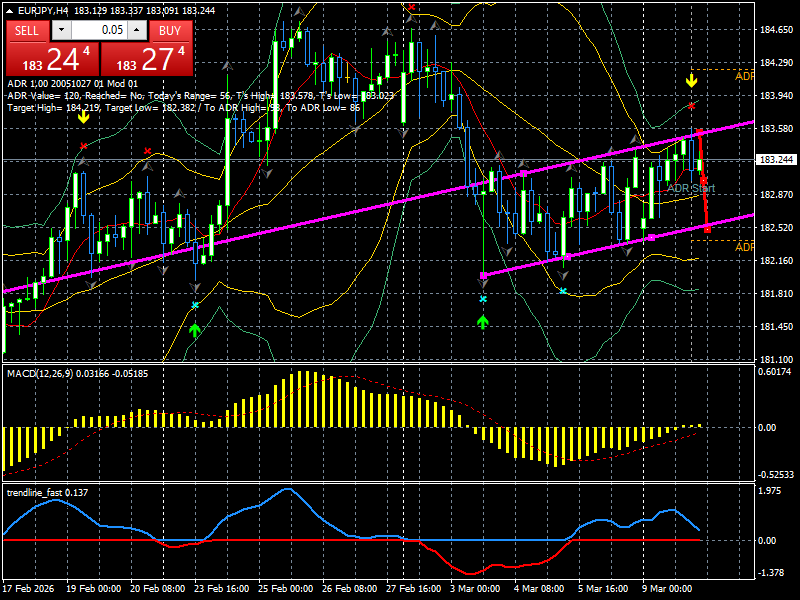
Task: Click the 183.940 price axis label
Action: (x=777, y=96)
